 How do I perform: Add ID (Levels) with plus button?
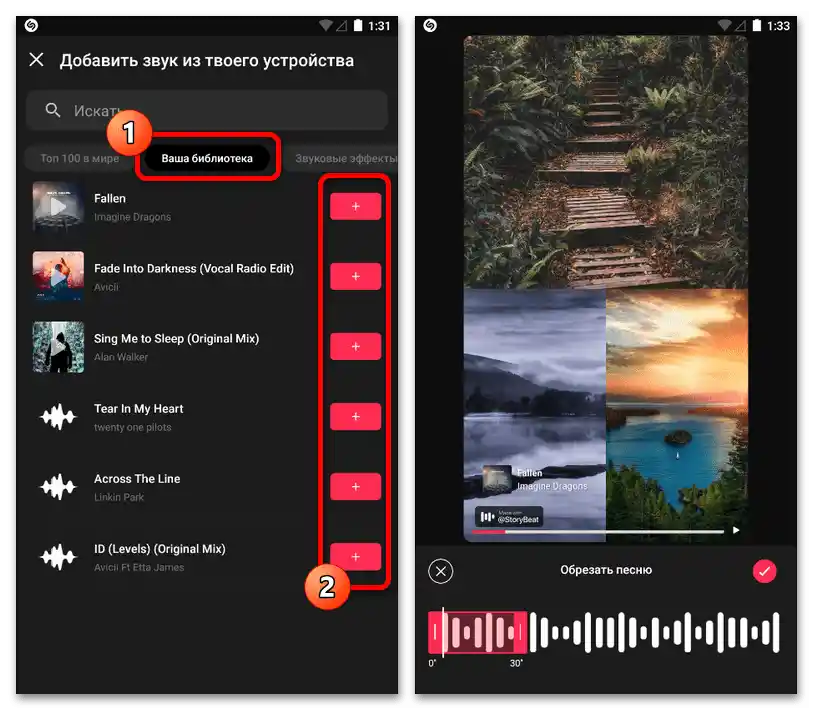pyautogui.click(x=356, y=556)
